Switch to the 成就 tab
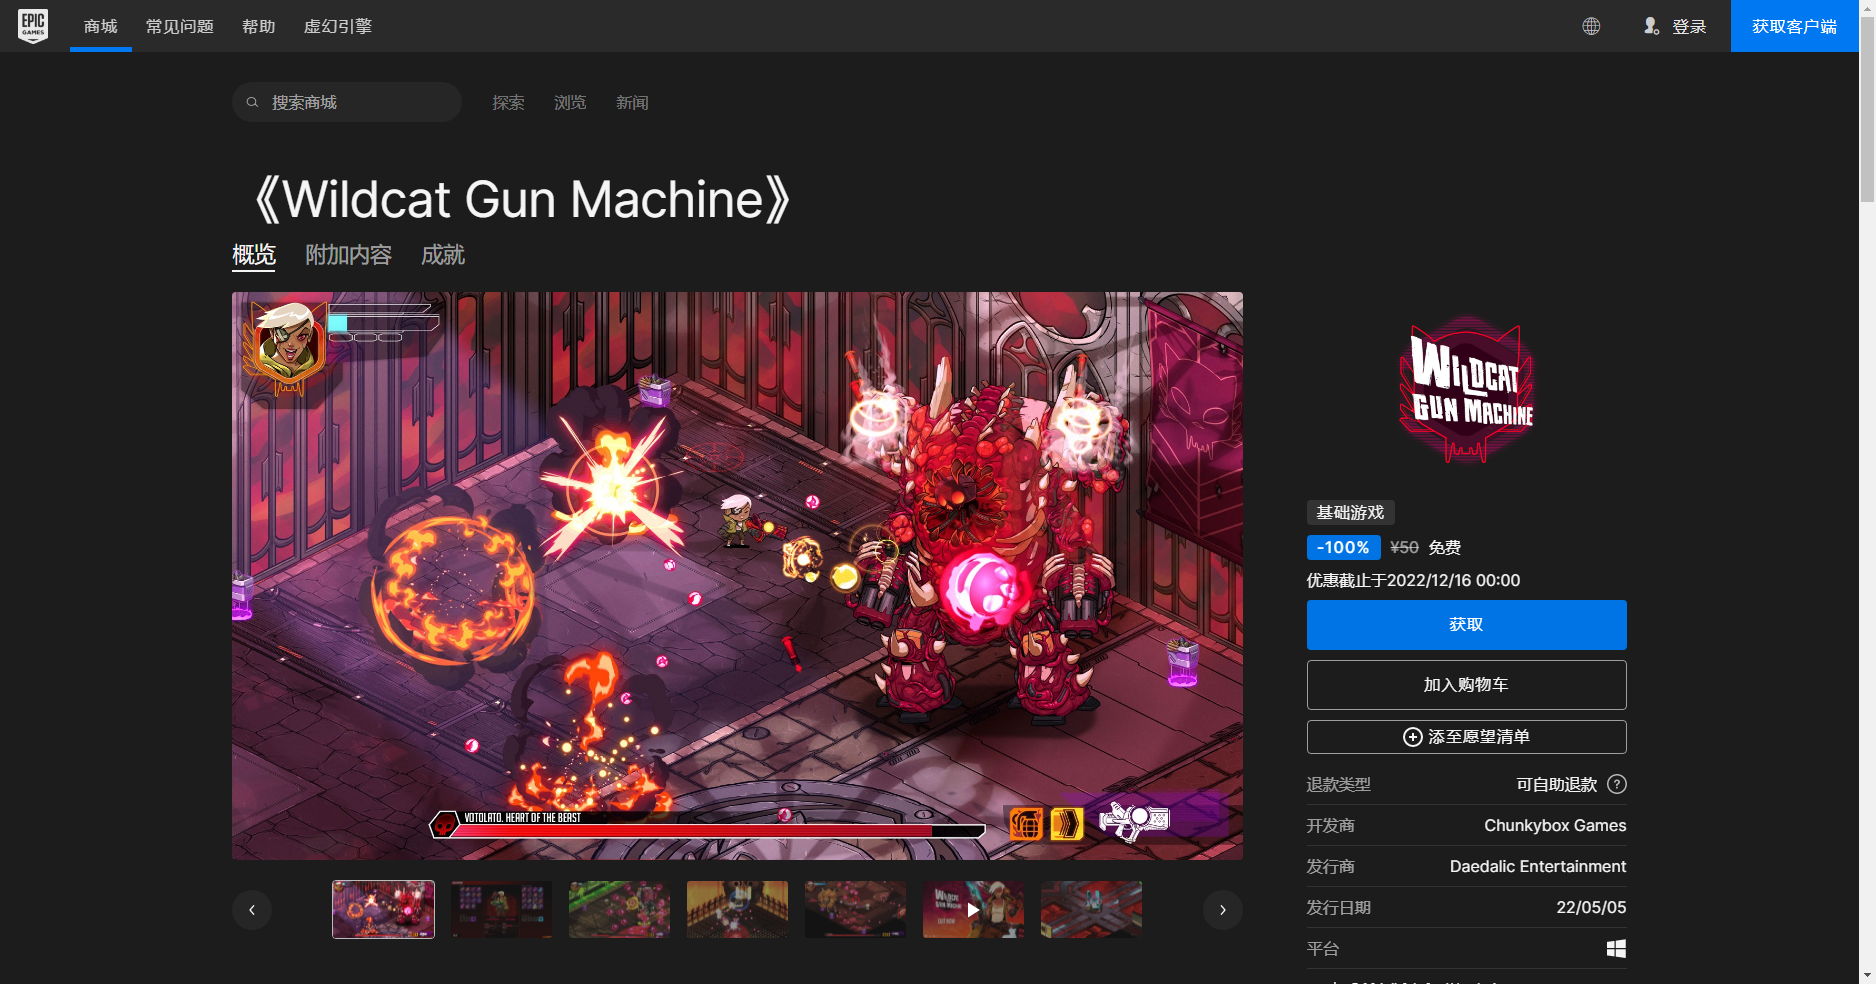 pyautogui.click(x=444, y=255)
